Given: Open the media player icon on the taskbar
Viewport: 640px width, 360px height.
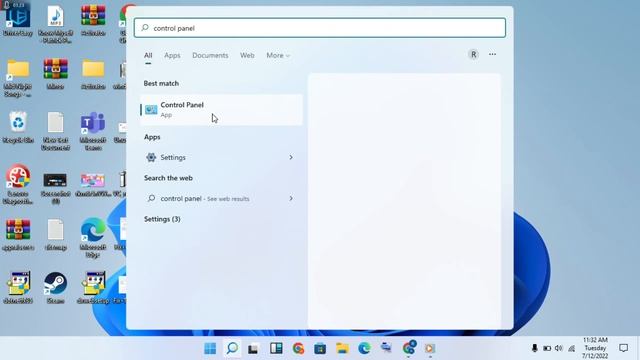Looking at the screenshot, I should coord(429,348).
